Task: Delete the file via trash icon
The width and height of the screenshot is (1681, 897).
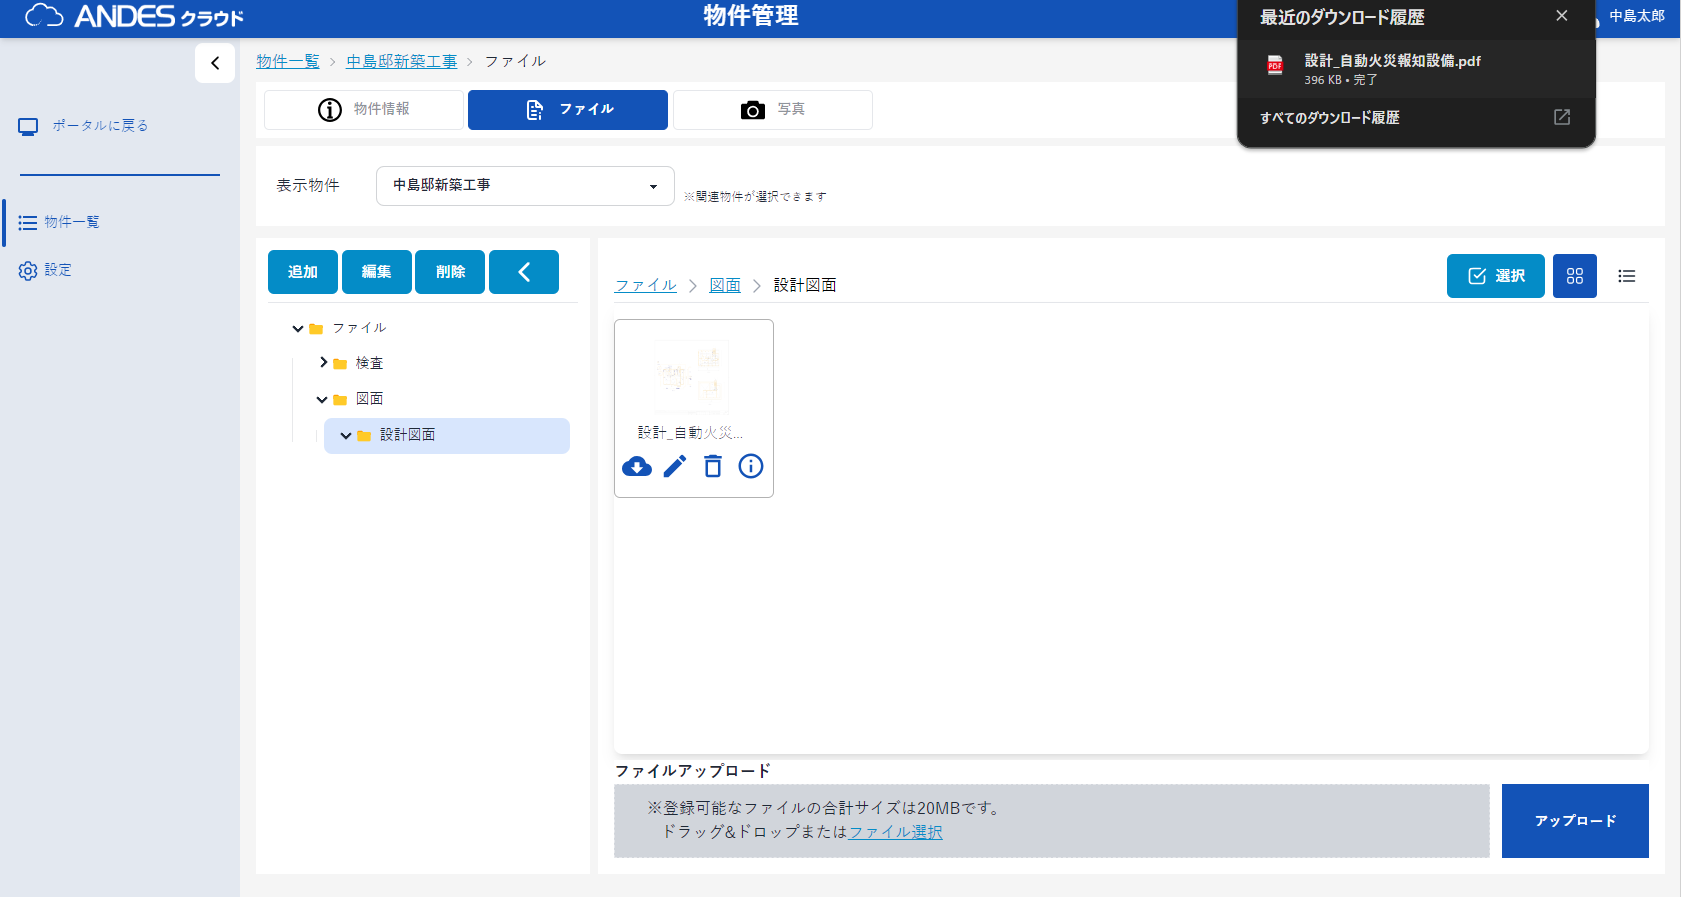Action: 713,467
